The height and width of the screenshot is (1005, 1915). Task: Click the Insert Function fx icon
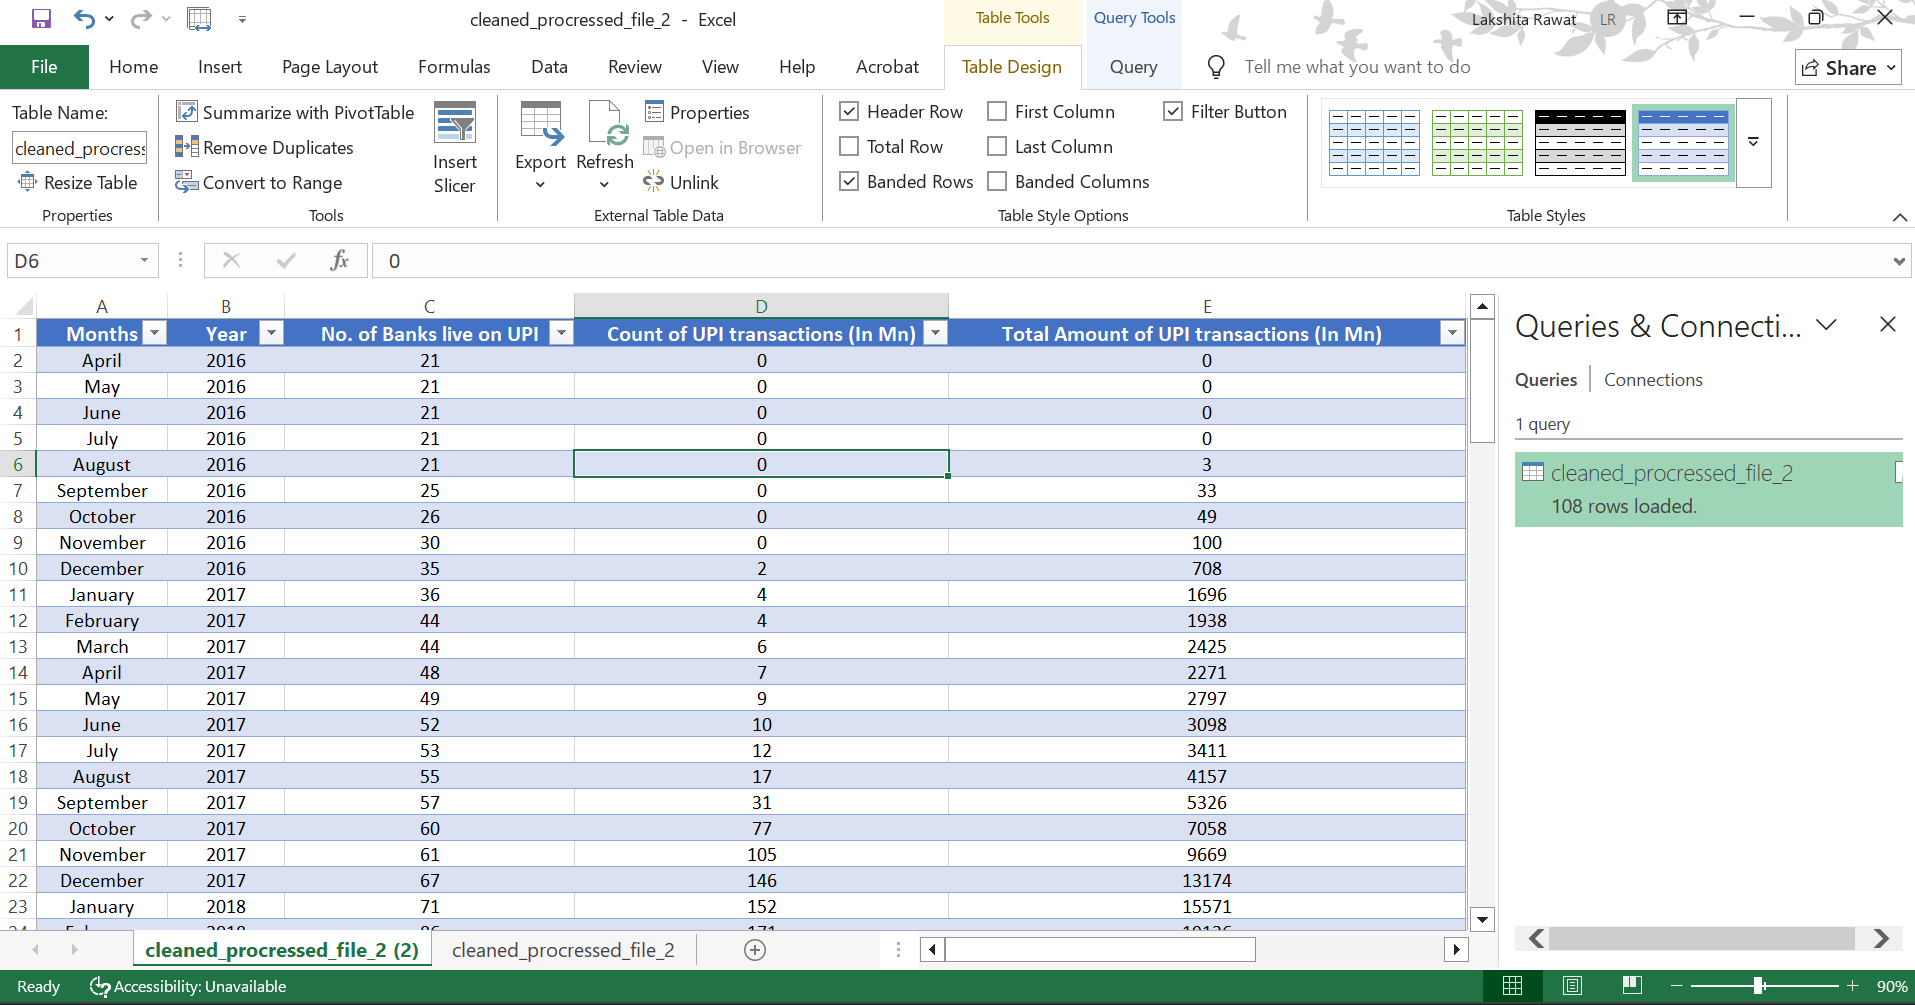[339, 261]
